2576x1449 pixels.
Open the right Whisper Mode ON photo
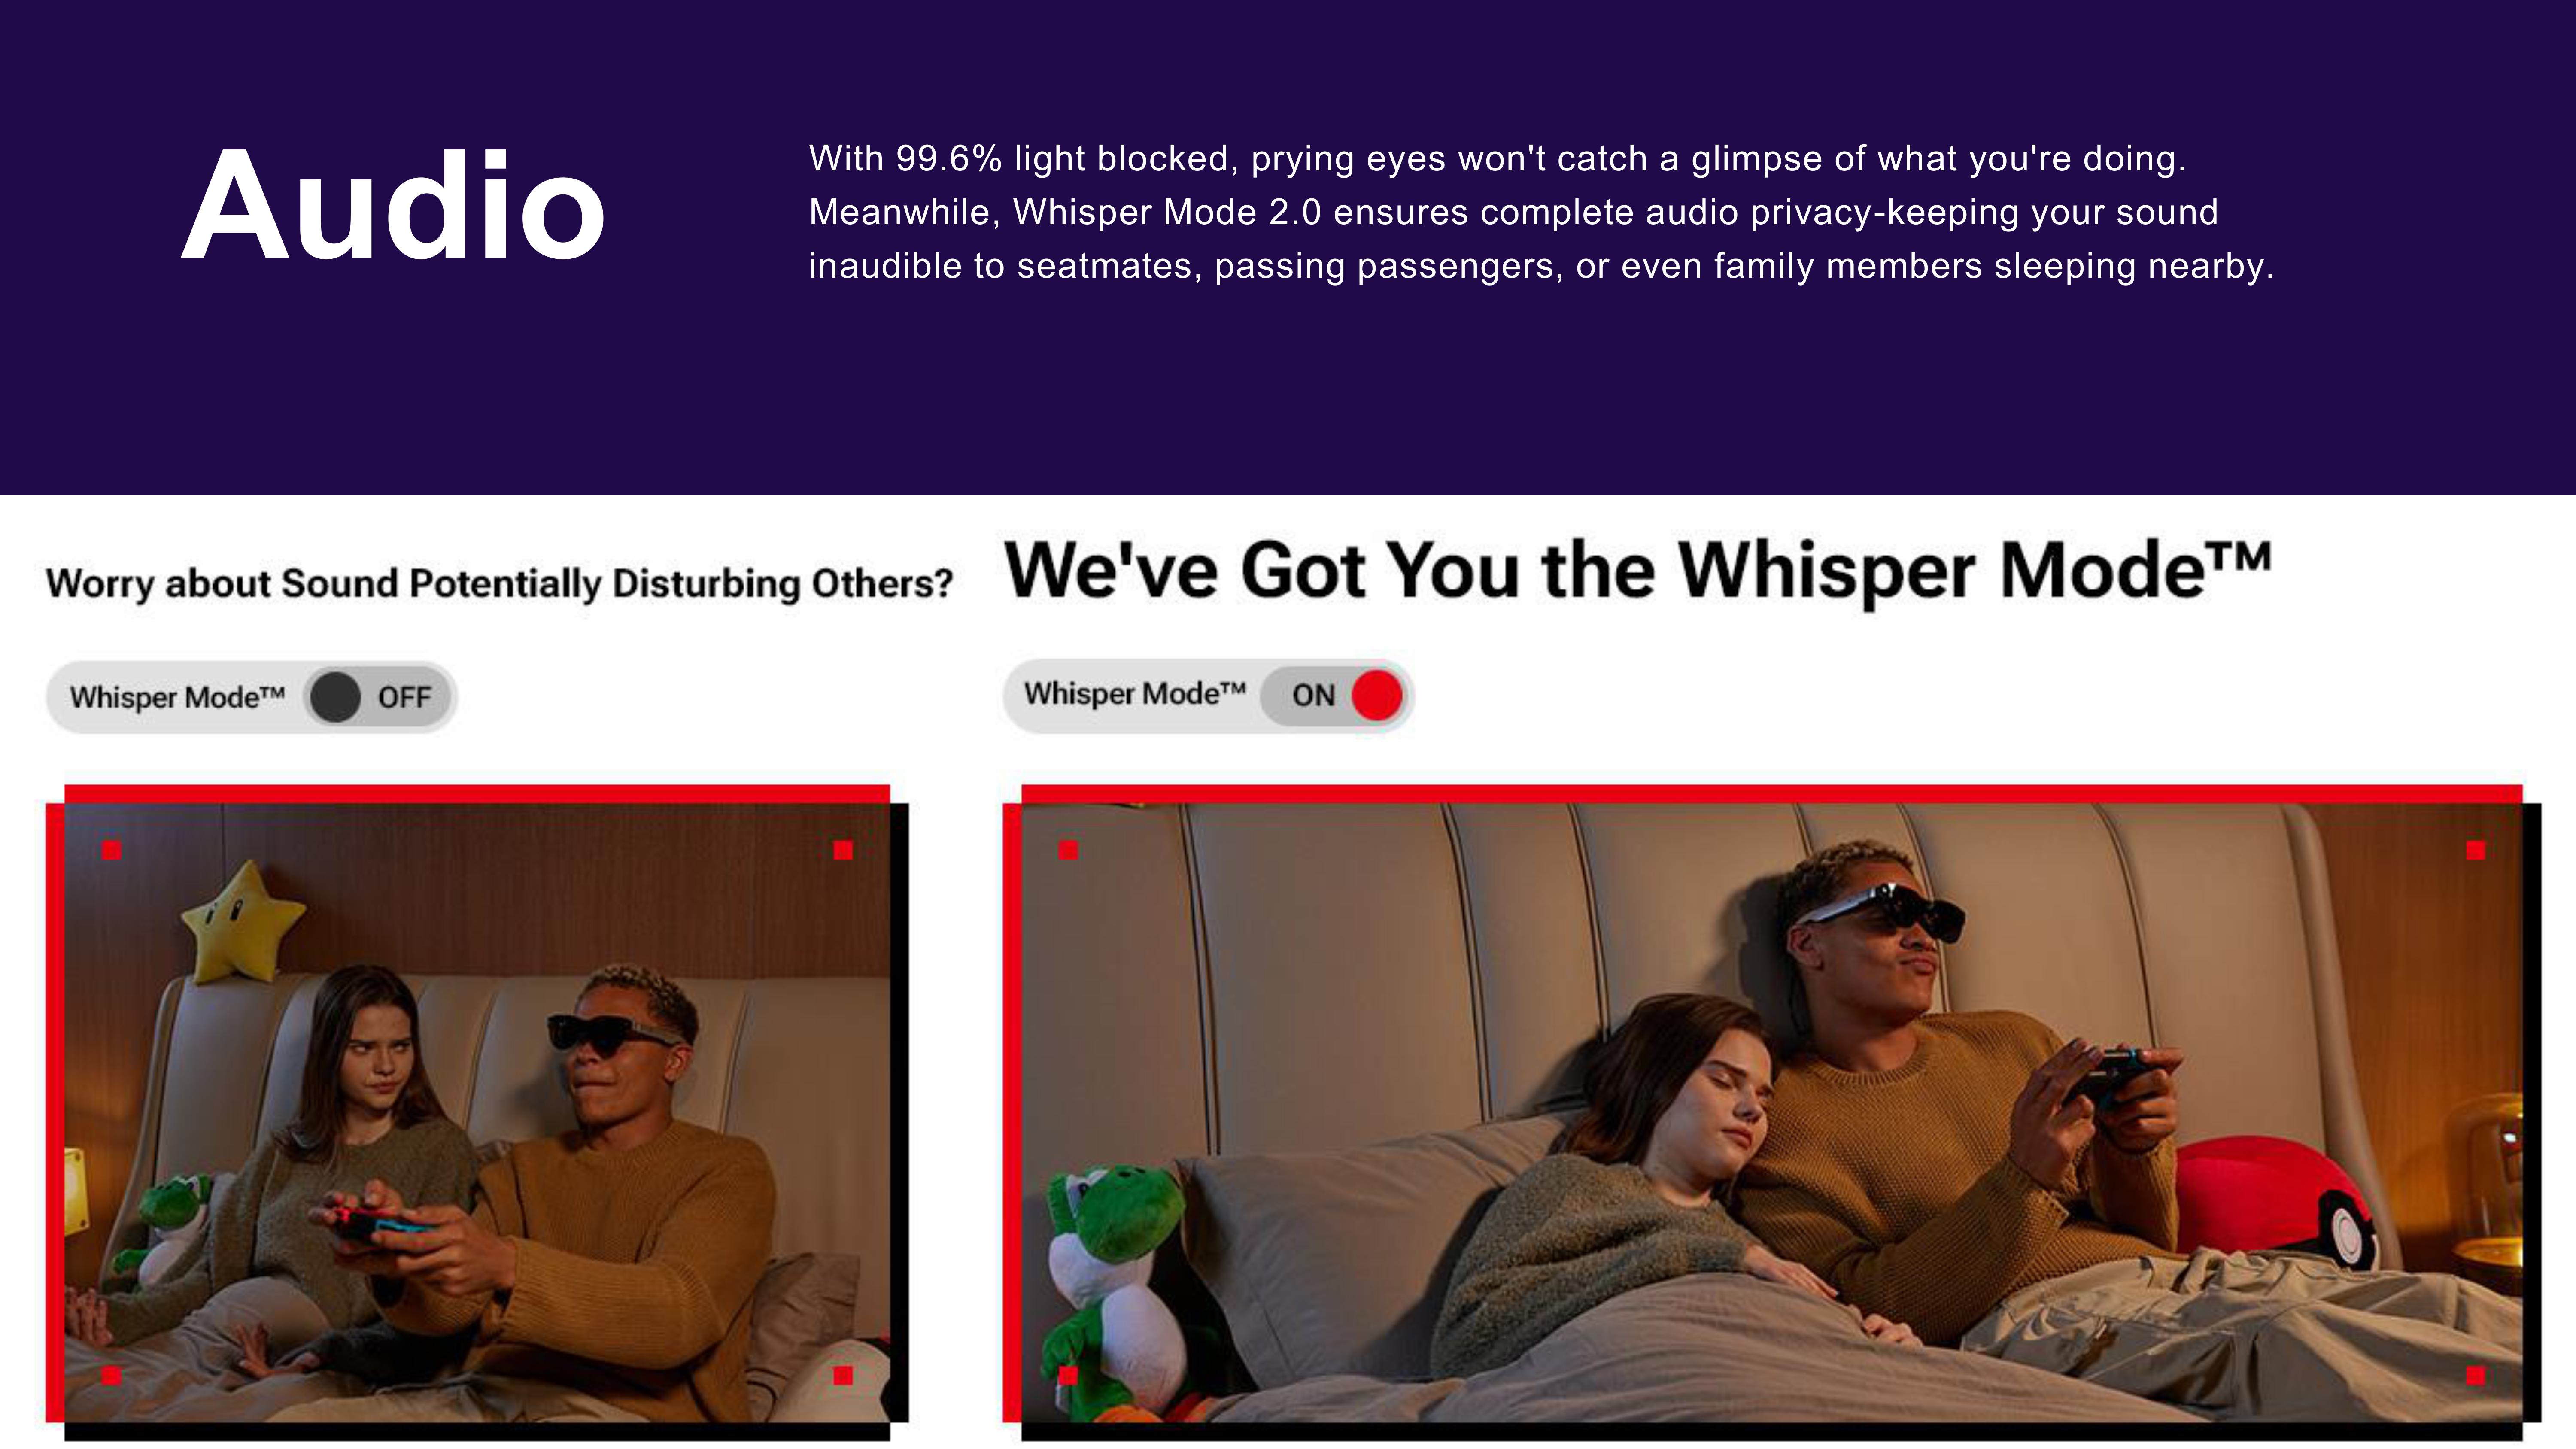point(1771,1112)
